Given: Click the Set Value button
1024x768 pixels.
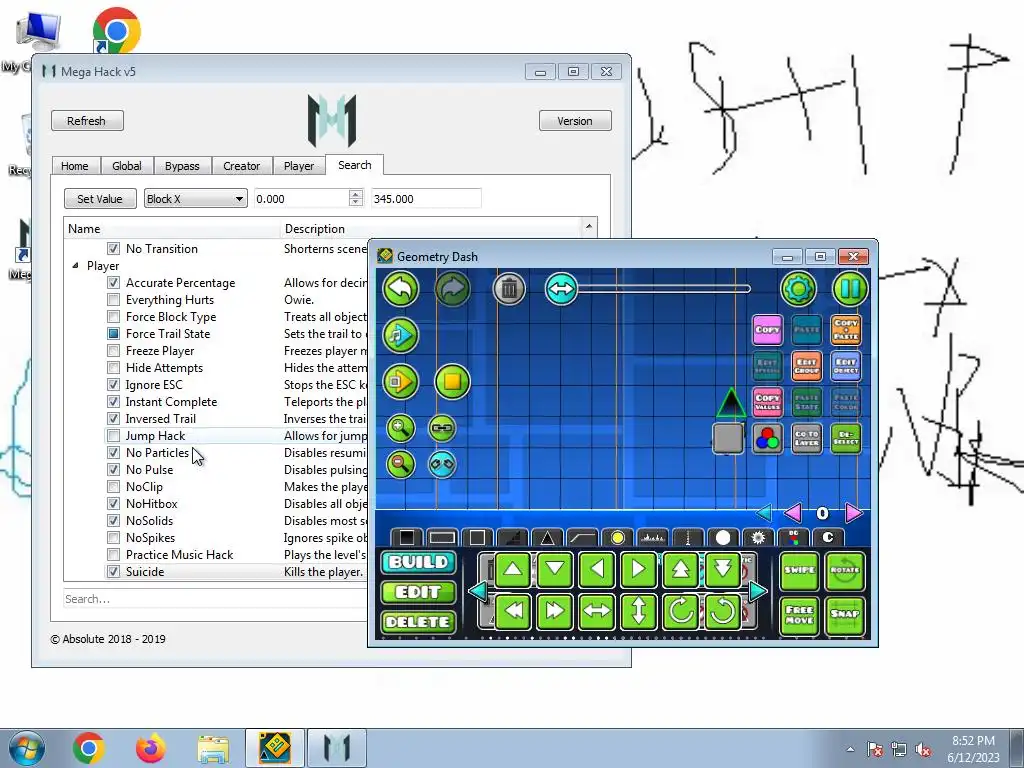Looking at the screenshot, I should (x=100, y=199).
